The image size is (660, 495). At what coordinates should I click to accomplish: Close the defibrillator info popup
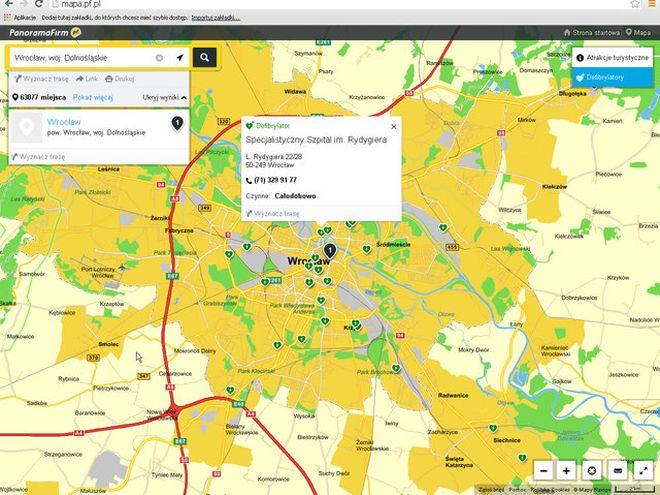[394, 126]
